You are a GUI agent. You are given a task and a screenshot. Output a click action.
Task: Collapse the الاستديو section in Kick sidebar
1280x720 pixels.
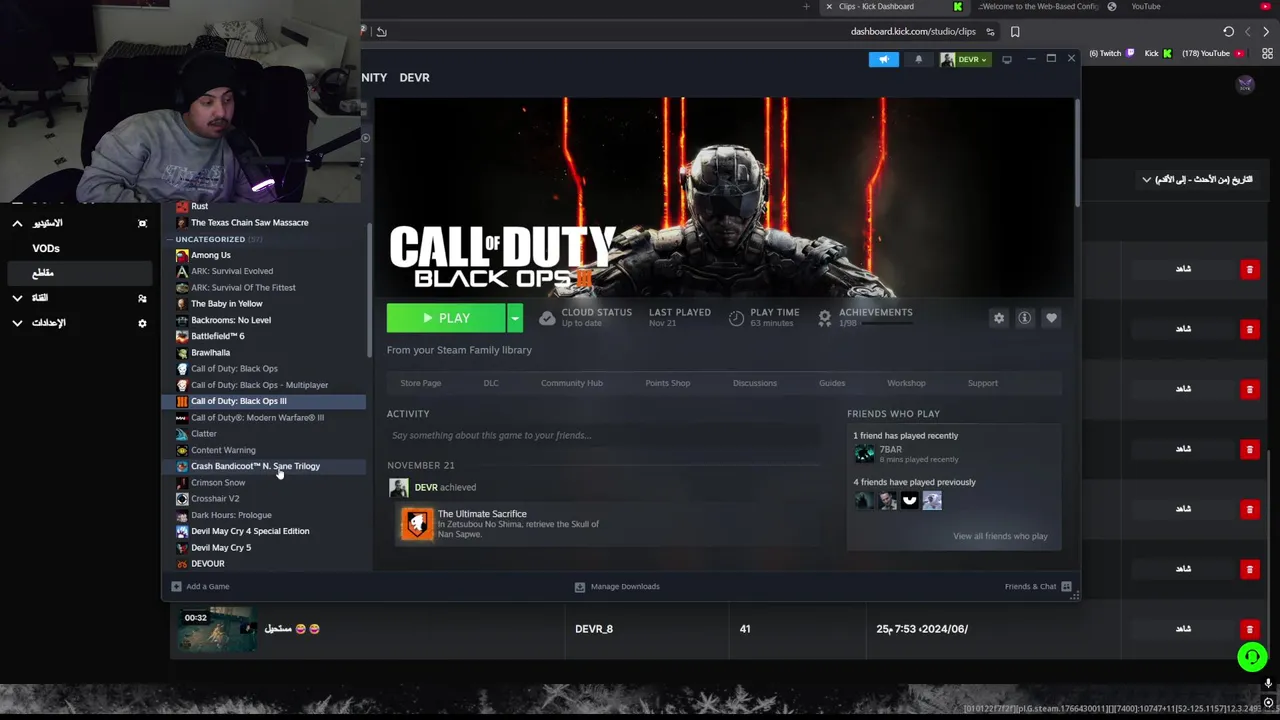pos(17,223)
